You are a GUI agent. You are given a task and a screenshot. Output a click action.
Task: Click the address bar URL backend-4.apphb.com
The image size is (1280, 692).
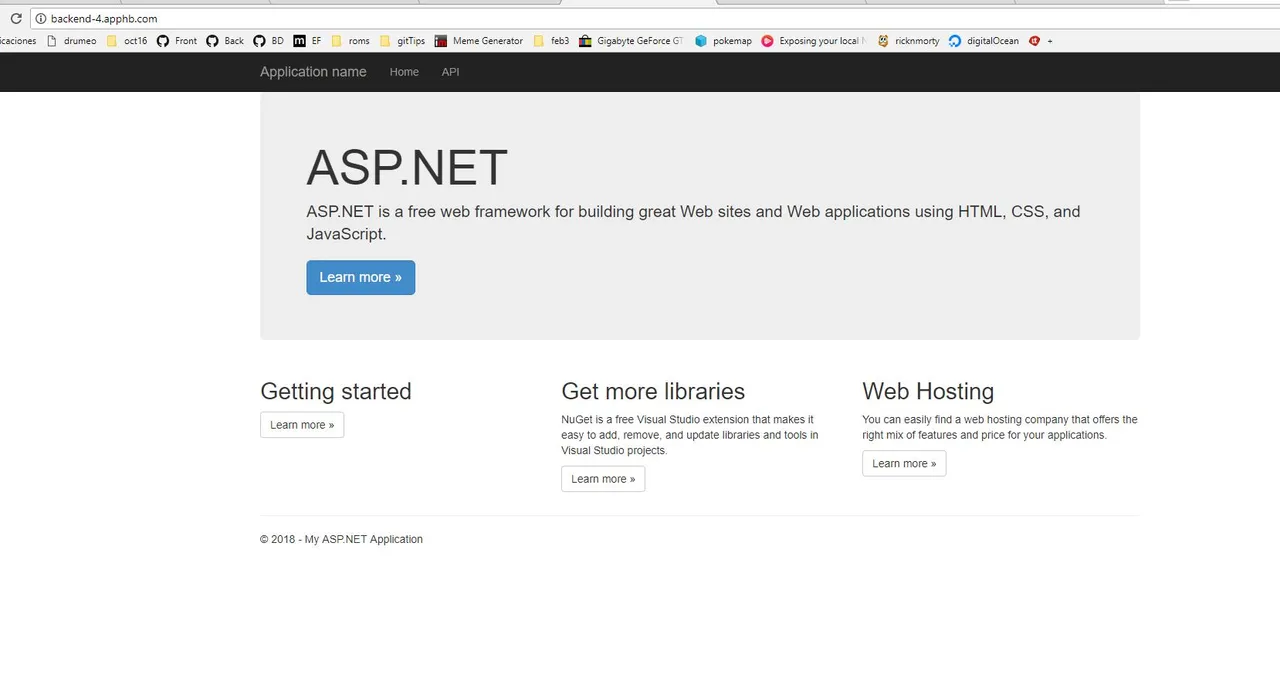coord(104,19)
